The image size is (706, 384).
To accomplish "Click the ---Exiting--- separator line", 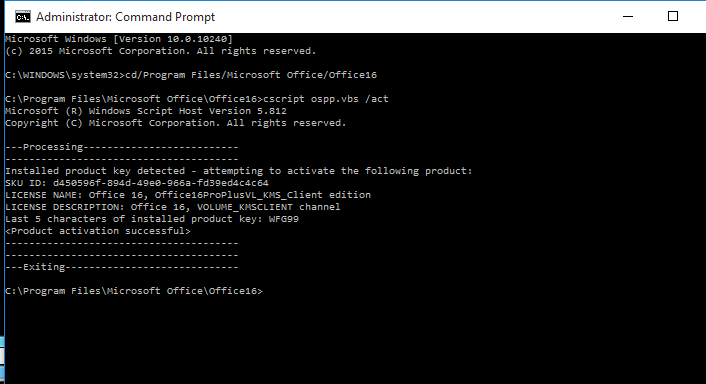I will [122, 267].
